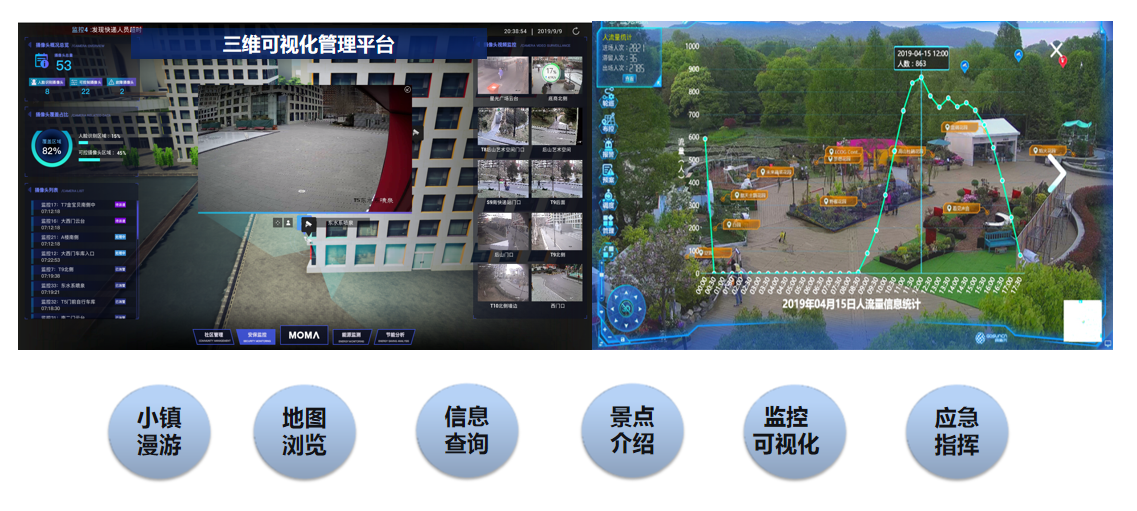Click the 应急指挥 round button
Screen dimensions: 1137x511
click(956, 431)
